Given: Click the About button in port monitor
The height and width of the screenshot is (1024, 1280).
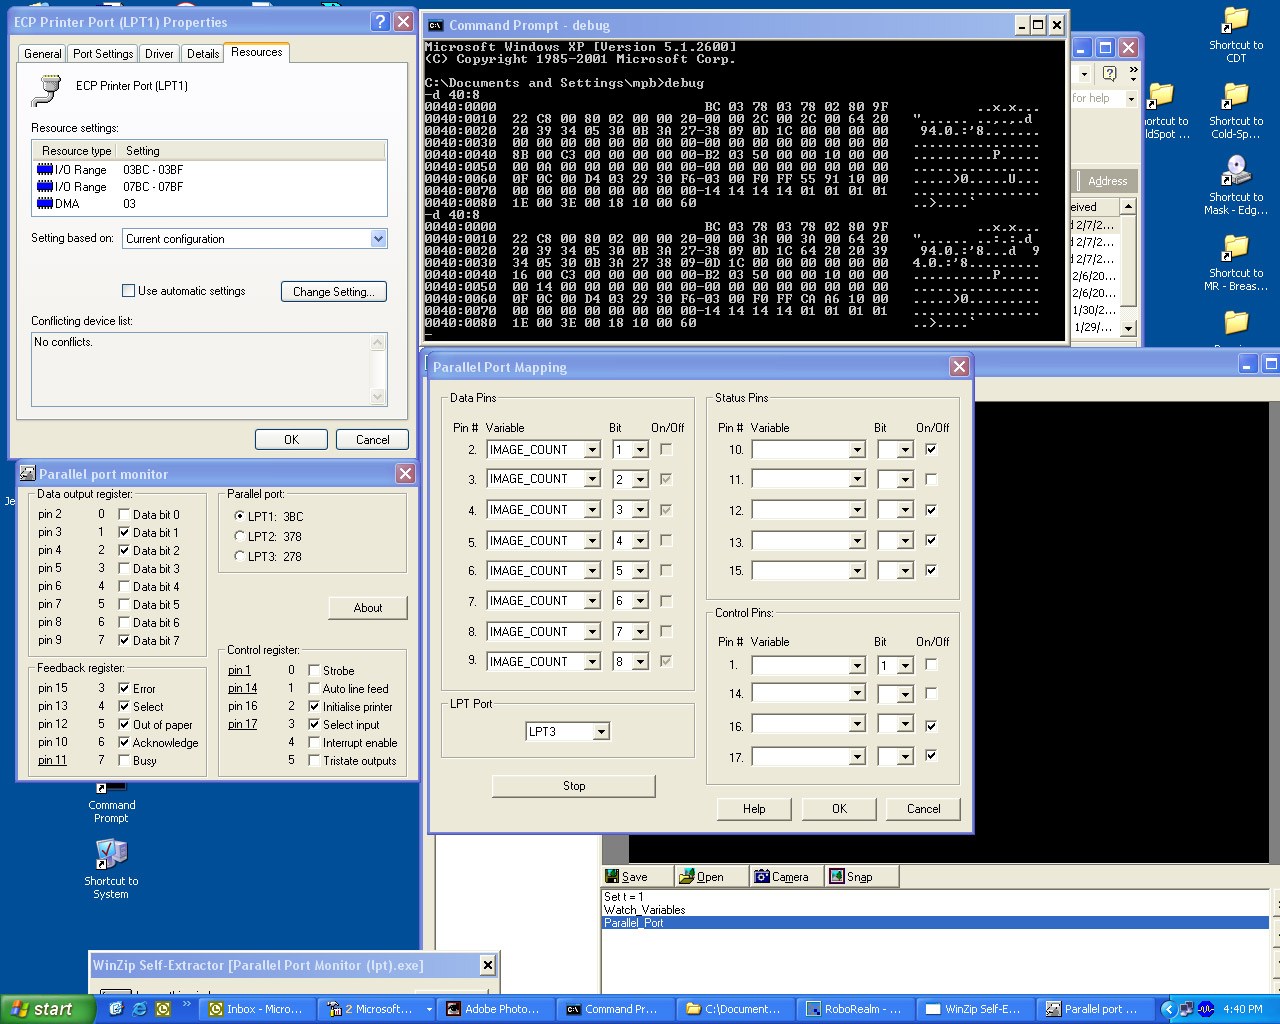Looking at the screenshot, I should (x=368, y=608).
